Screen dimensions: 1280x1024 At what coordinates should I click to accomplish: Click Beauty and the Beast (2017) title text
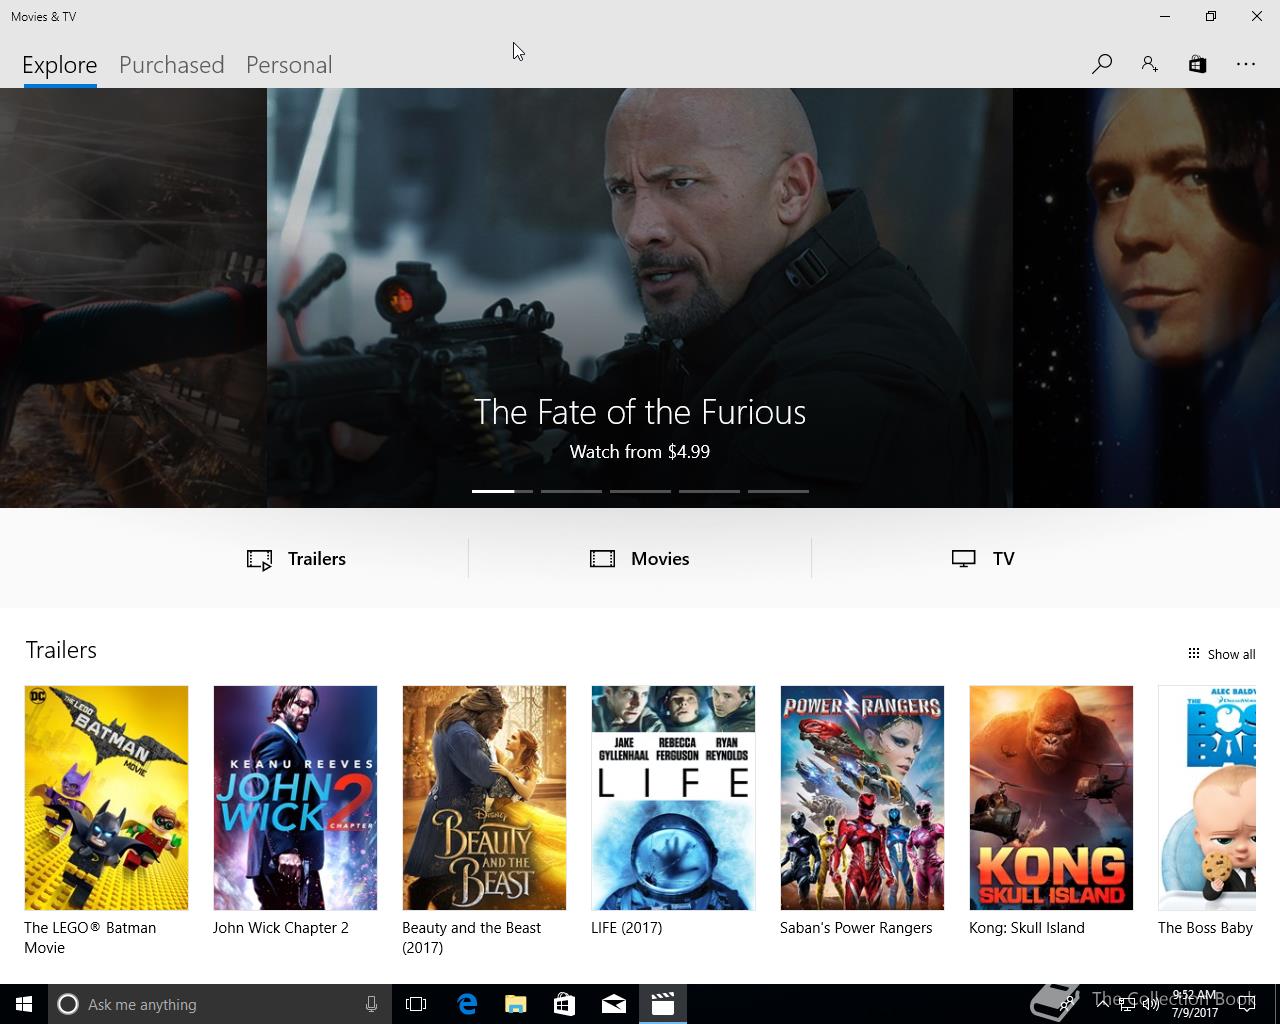(471, 938)
